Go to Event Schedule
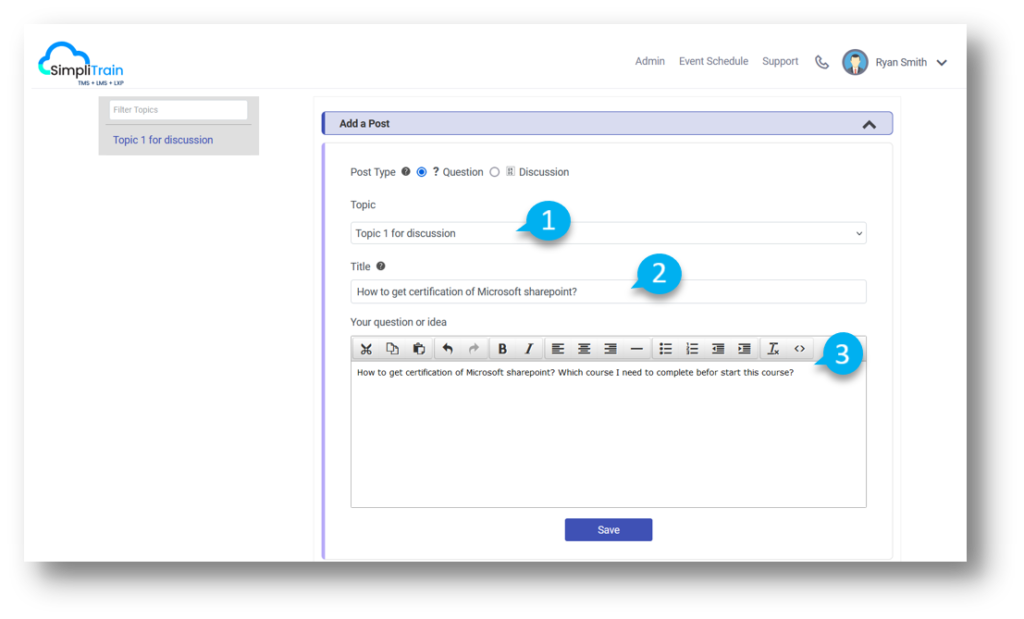The height and width of the screenshot is (619, 1024). [713, 61]
